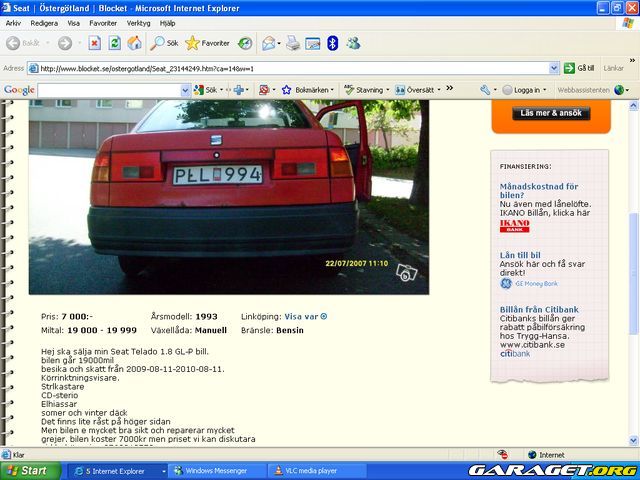Screen dimensions: 640x480
Task: Open the Visa menu
Action: pyautogui.click(x=73, y=23)
